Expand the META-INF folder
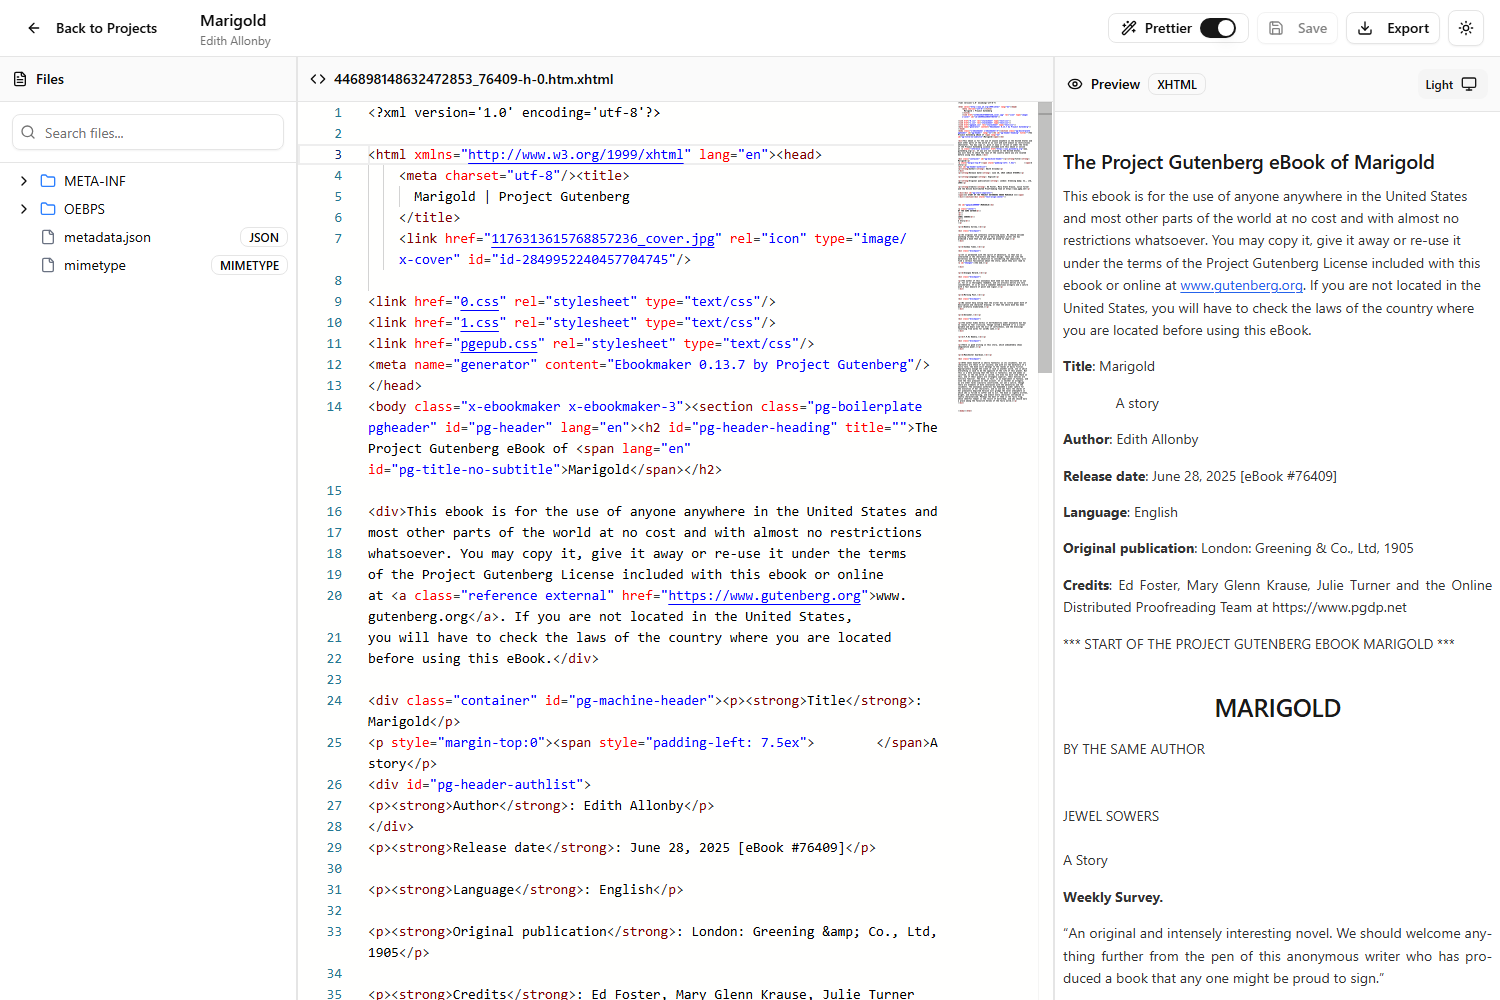The width and height of the screenshot is (1500, 1000). [x=23, y=181]
